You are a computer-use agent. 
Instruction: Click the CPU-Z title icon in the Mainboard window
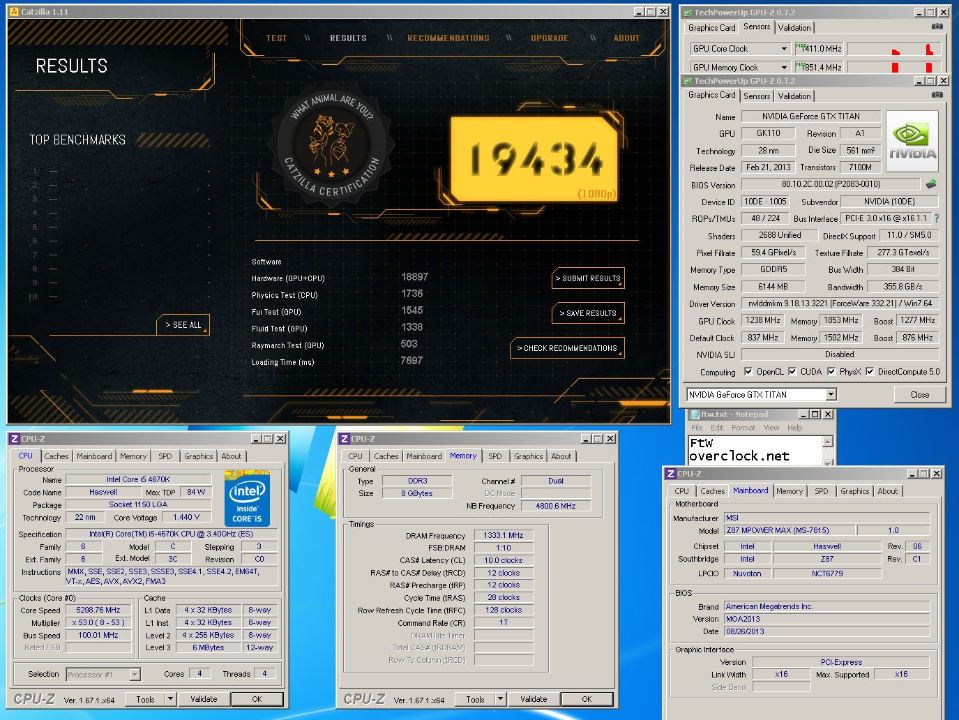pyautogui.click(x=671, y=473)
